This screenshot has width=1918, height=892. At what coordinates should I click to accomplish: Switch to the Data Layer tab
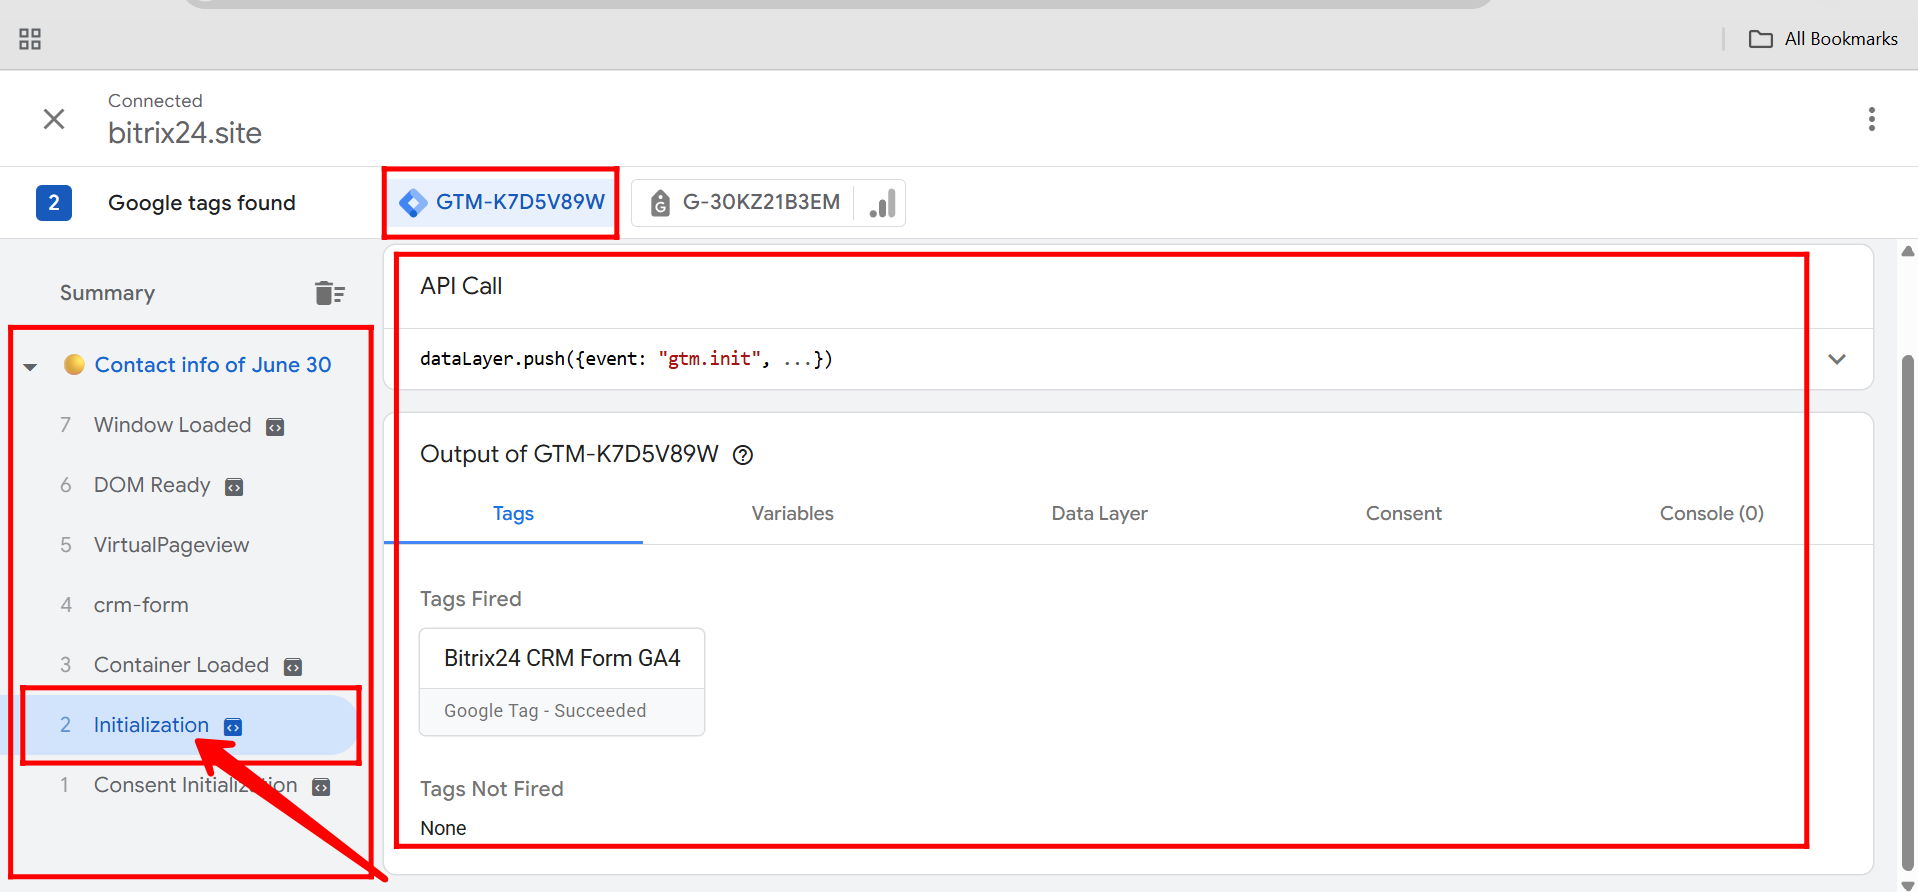pos(1100,513)
